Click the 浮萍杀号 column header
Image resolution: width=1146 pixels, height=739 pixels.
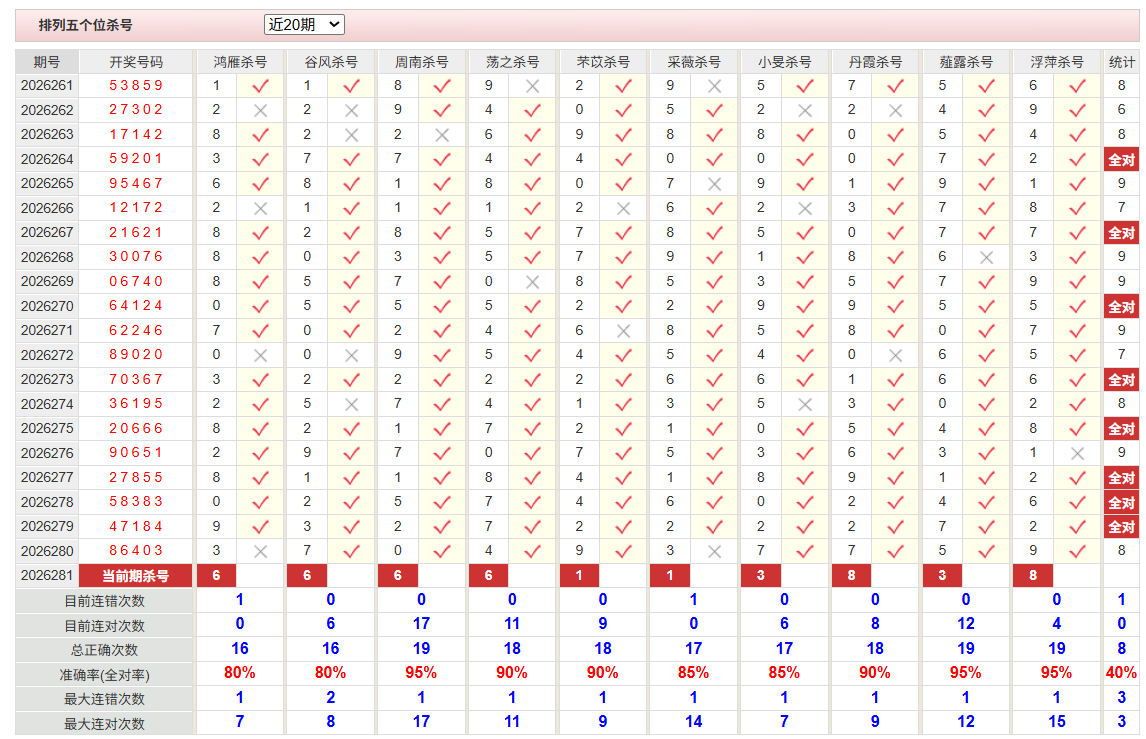point(1056,62)
